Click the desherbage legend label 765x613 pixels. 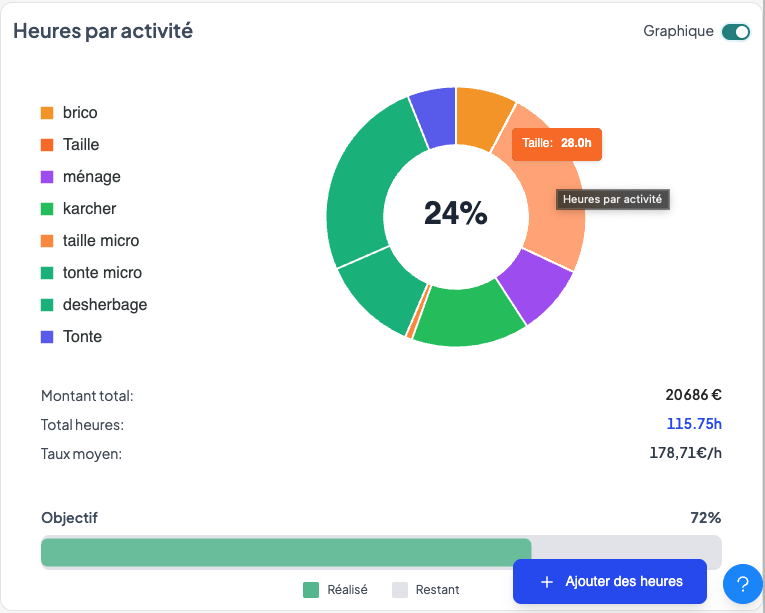click(x=105, y=305)
